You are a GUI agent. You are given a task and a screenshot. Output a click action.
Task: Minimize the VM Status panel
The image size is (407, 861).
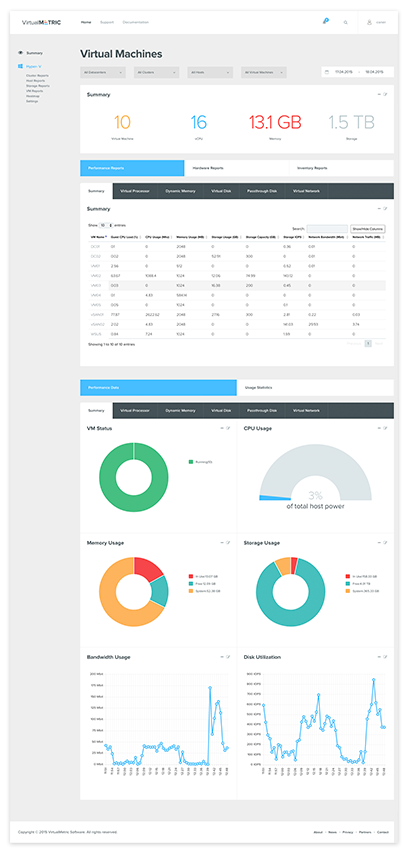pos(221,428)
